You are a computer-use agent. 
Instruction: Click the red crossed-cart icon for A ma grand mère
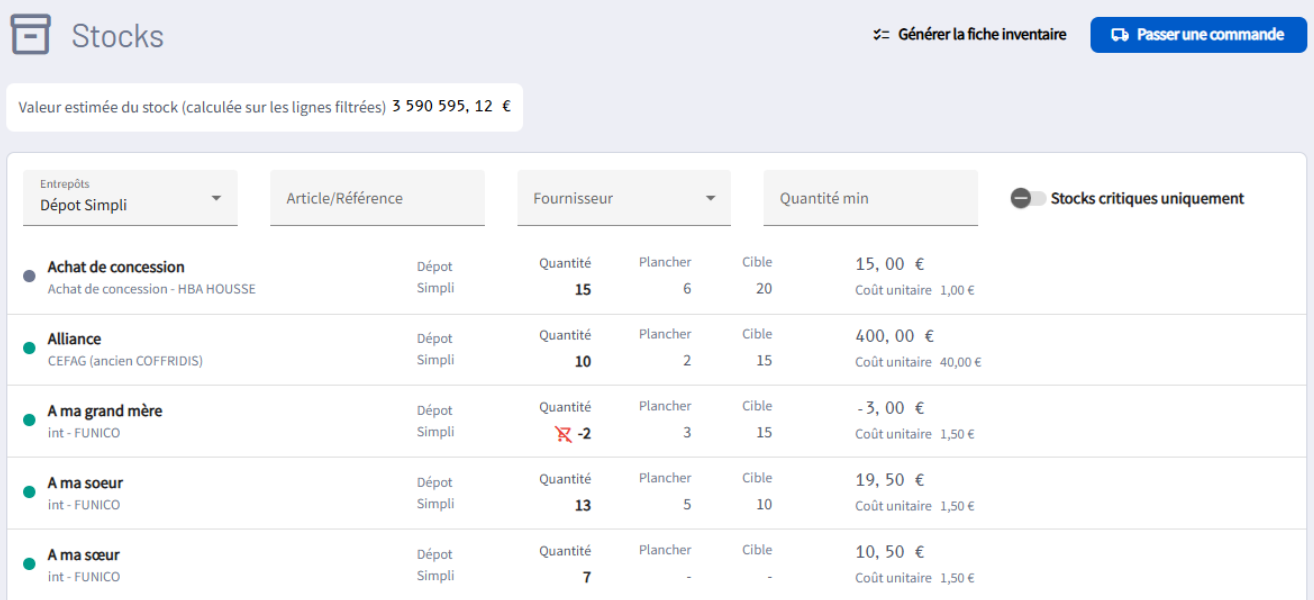[563, 434]
